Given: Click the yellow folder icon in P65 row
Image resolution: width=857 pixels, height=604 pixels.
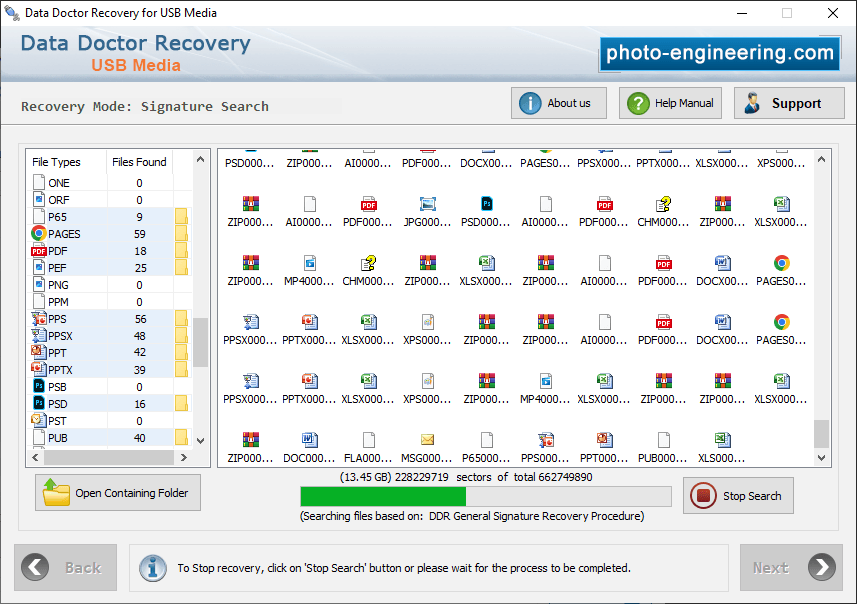Looking at the screenshot, I should tap(181, 216).
